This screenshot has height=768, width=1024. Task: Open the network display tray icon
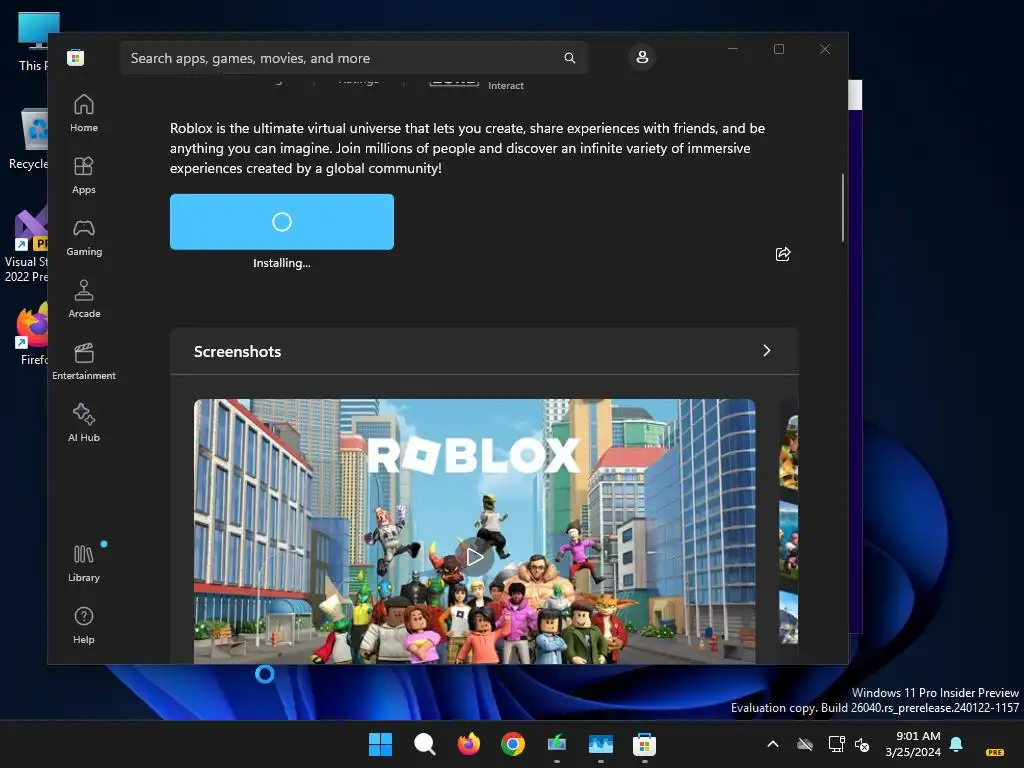[x=837, y=744]
